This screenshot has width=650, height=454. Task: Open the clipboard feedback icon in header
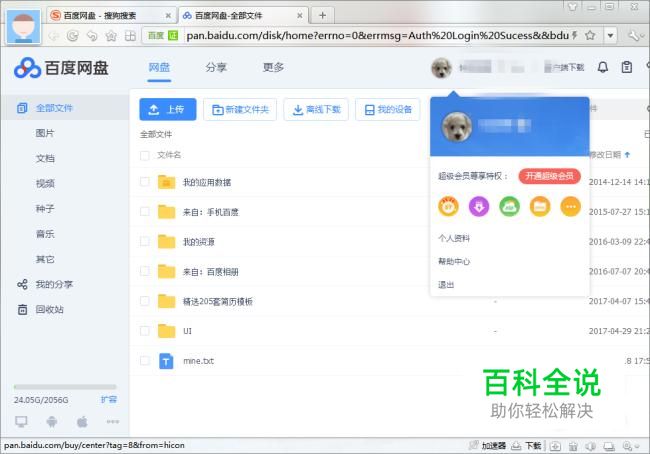[626, 67]
